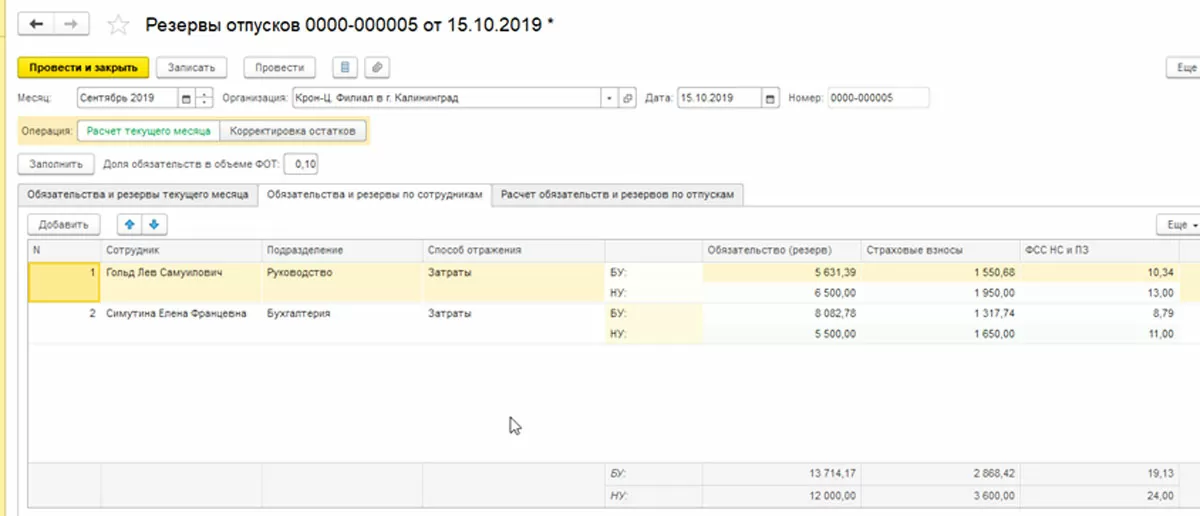Select Расчет текущего месяца operation
Screen dimensions: 1200x516
147,131
